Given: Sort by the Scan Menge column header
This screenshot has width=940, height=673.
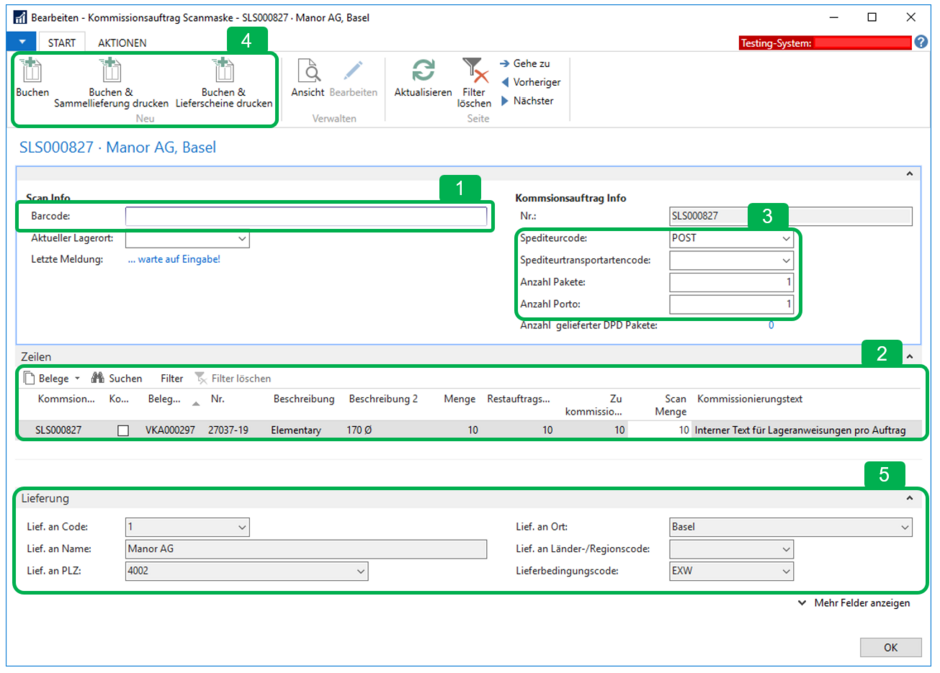Looking at the screenshot, I should (671, 405).
